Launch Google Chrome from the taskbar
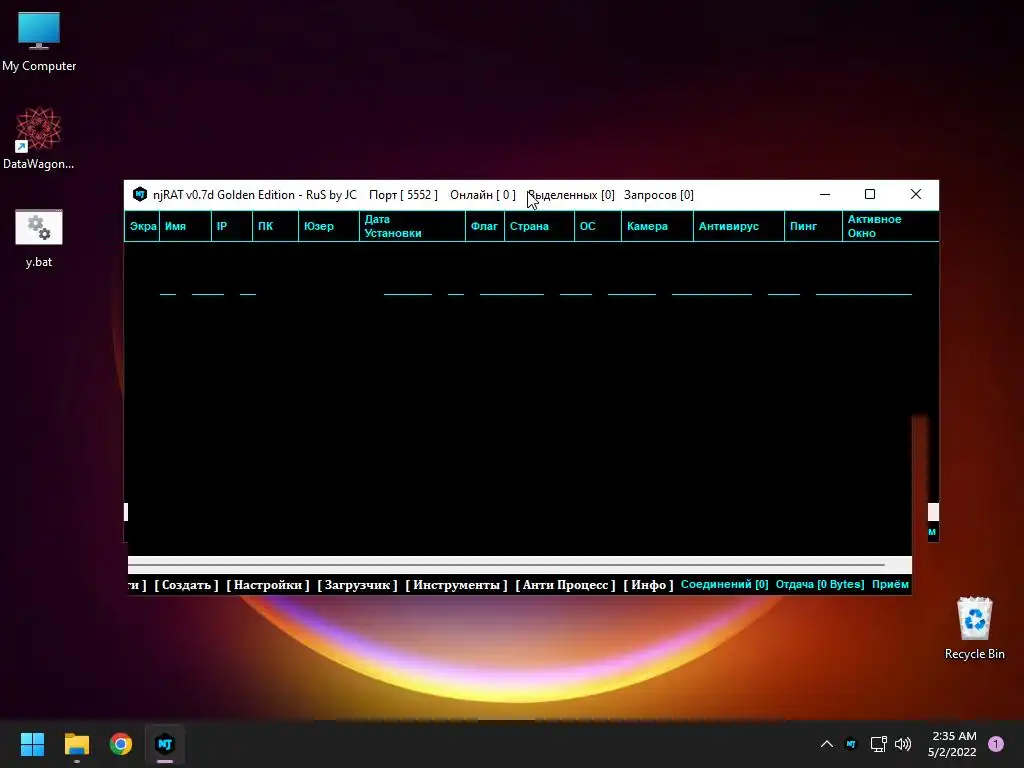Viewport: 1024px width, 768px height. [121, 744]
